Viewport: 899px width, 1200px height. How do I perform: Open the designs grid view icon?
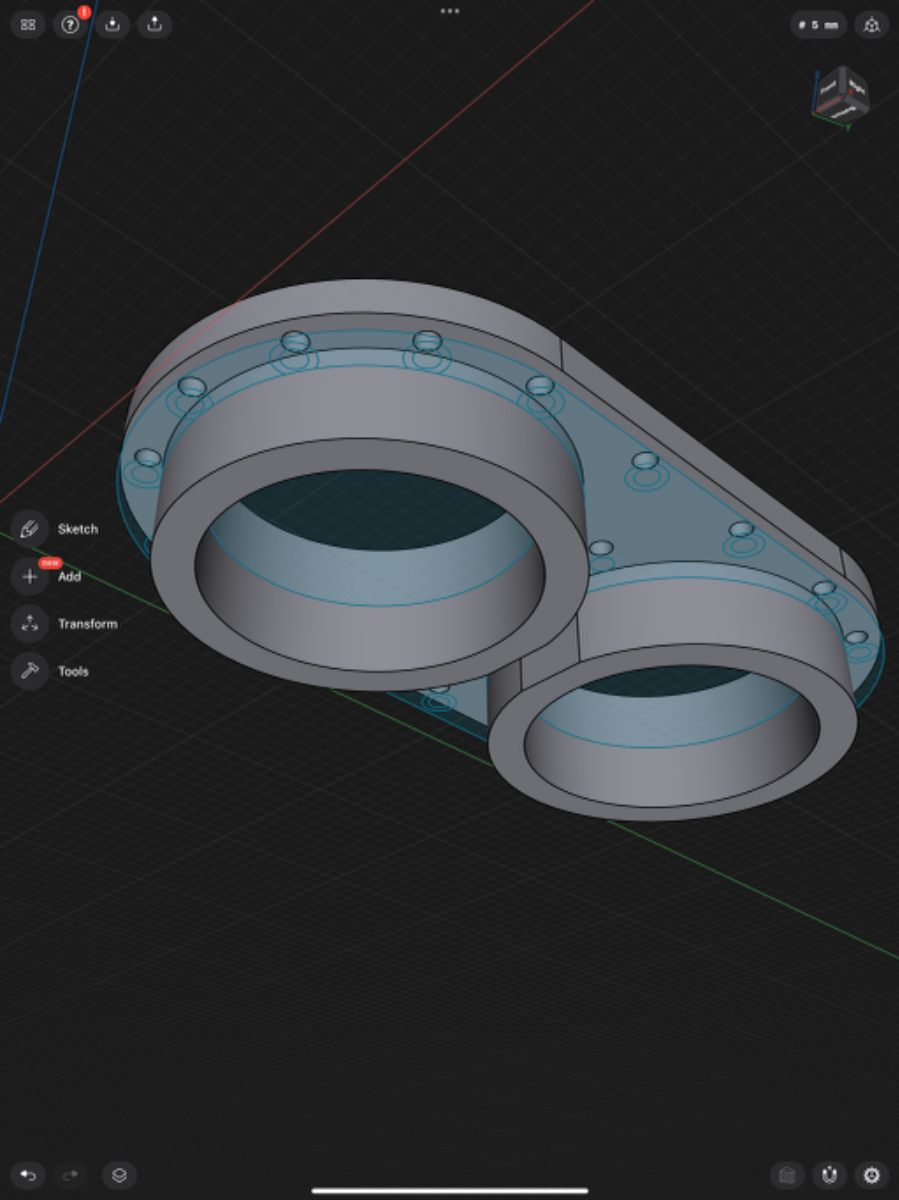coord(28,25)
